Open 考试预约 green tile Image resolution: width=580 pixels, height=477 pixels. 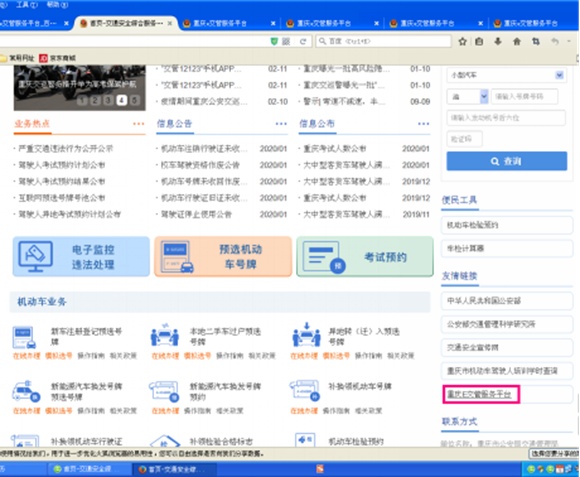(365, 257)
